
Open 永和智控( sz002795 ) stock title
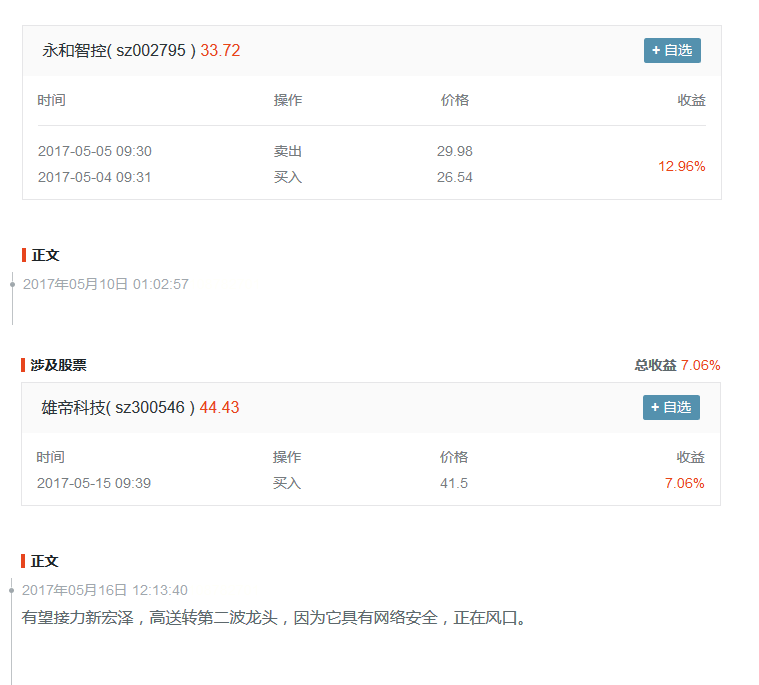pyautogui.click(x=119, y=50)
